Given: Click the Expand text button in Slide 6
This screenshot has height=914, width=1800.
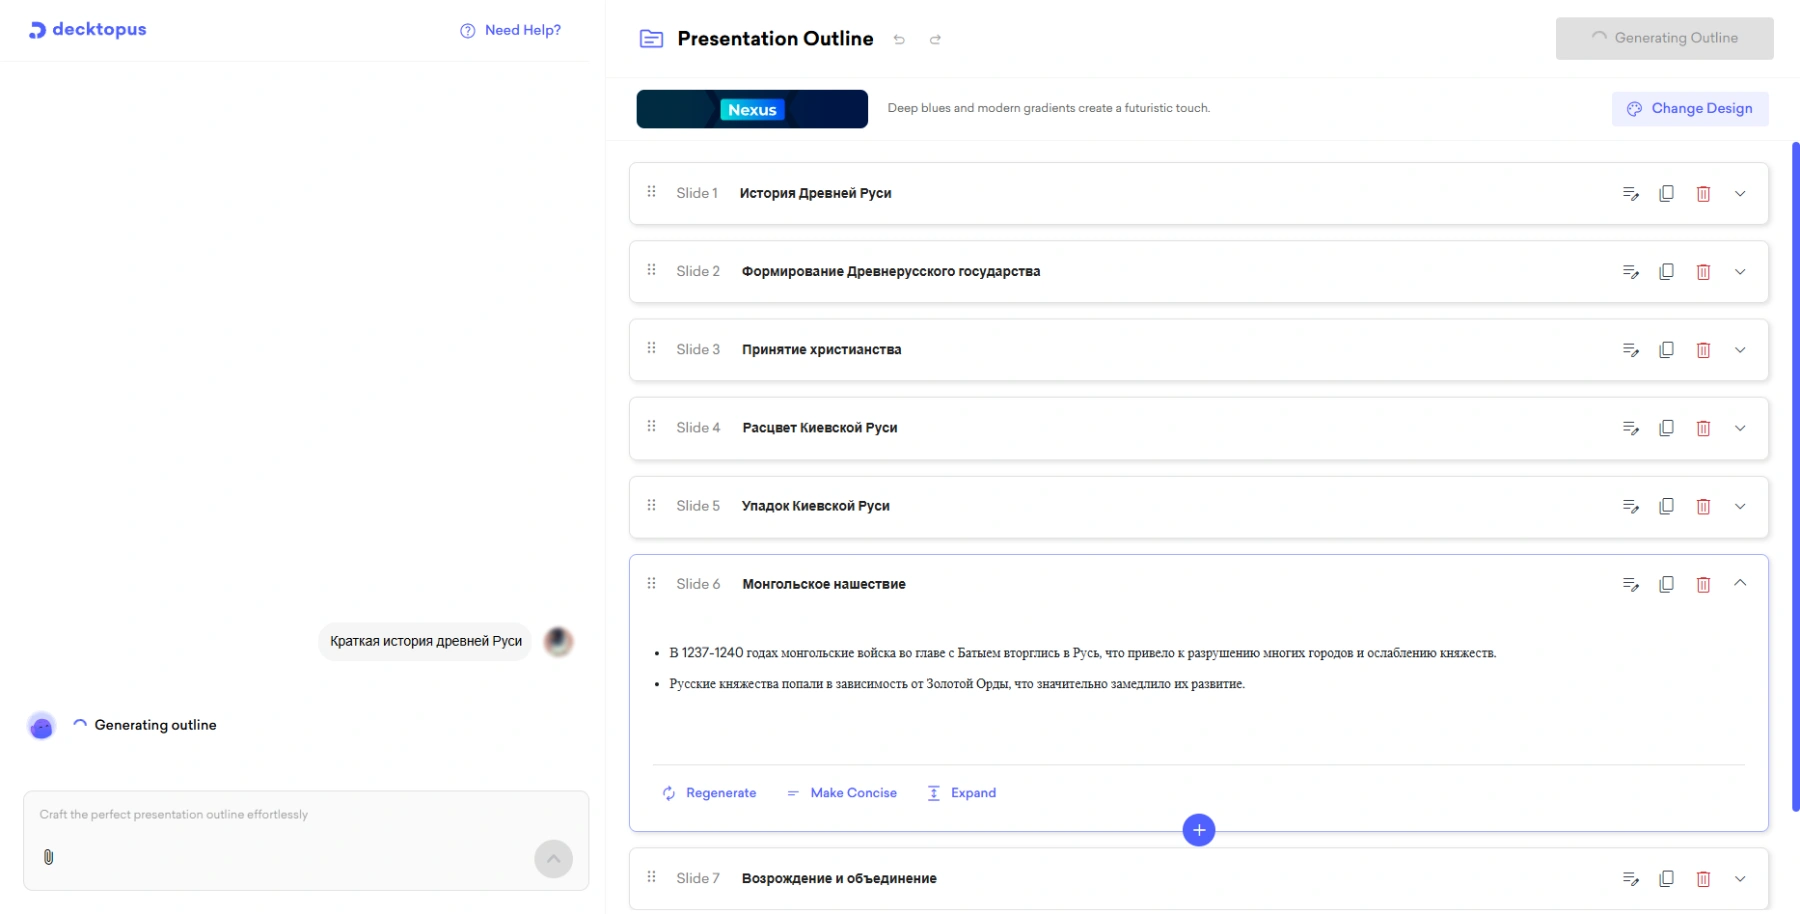Looking at the screenshot, I should point(962,793).
